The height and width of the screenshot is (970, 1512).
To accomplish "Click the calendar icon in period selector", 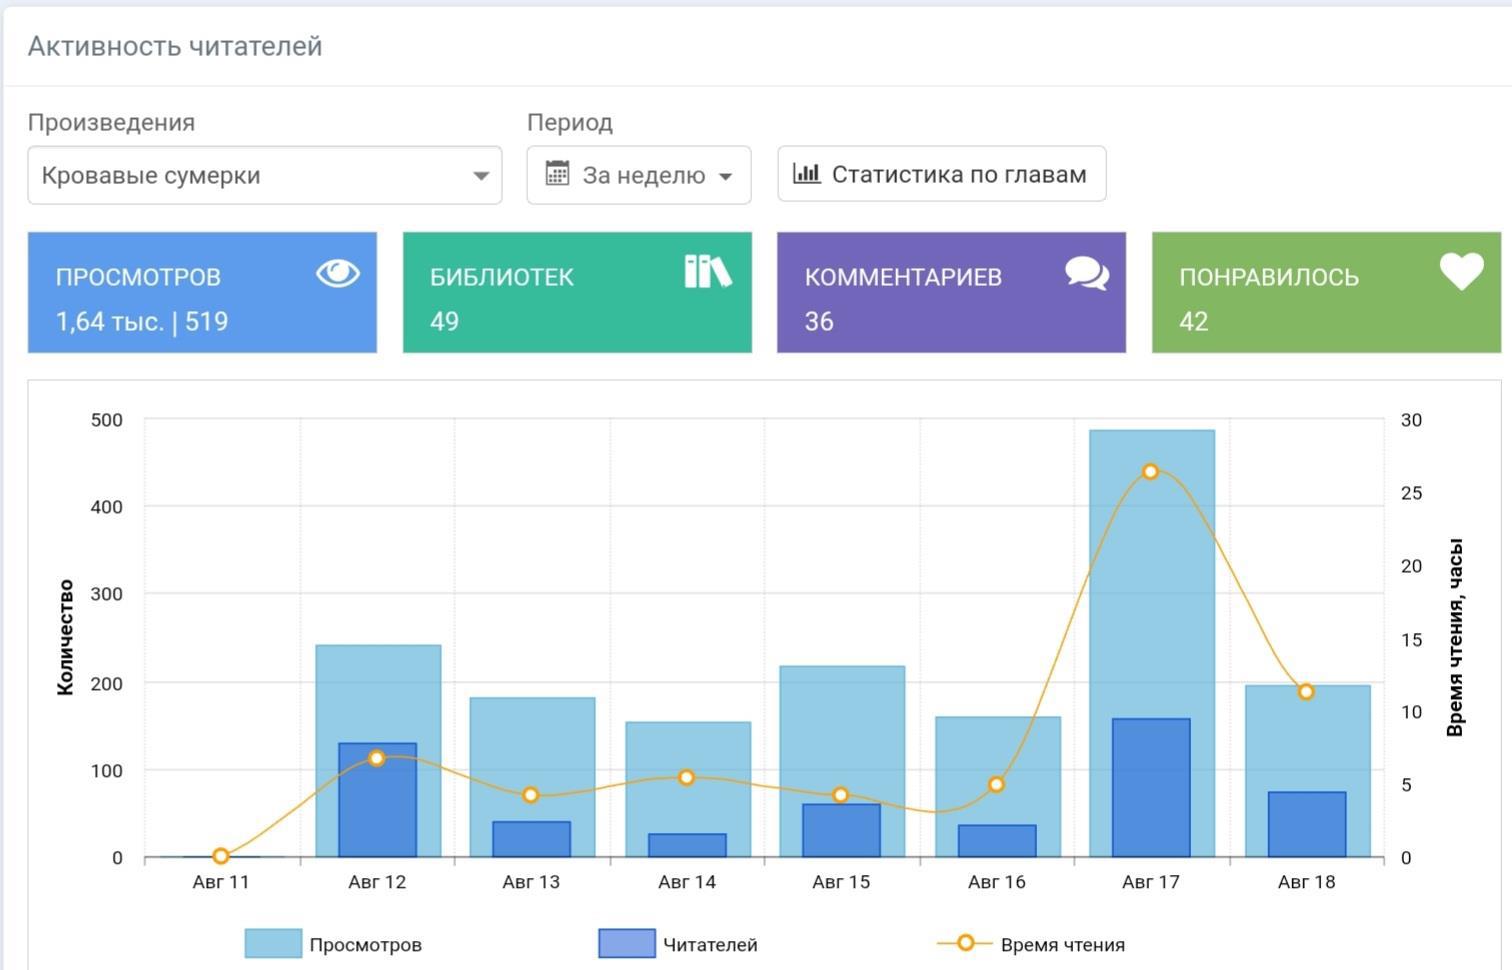I will 557,174.
